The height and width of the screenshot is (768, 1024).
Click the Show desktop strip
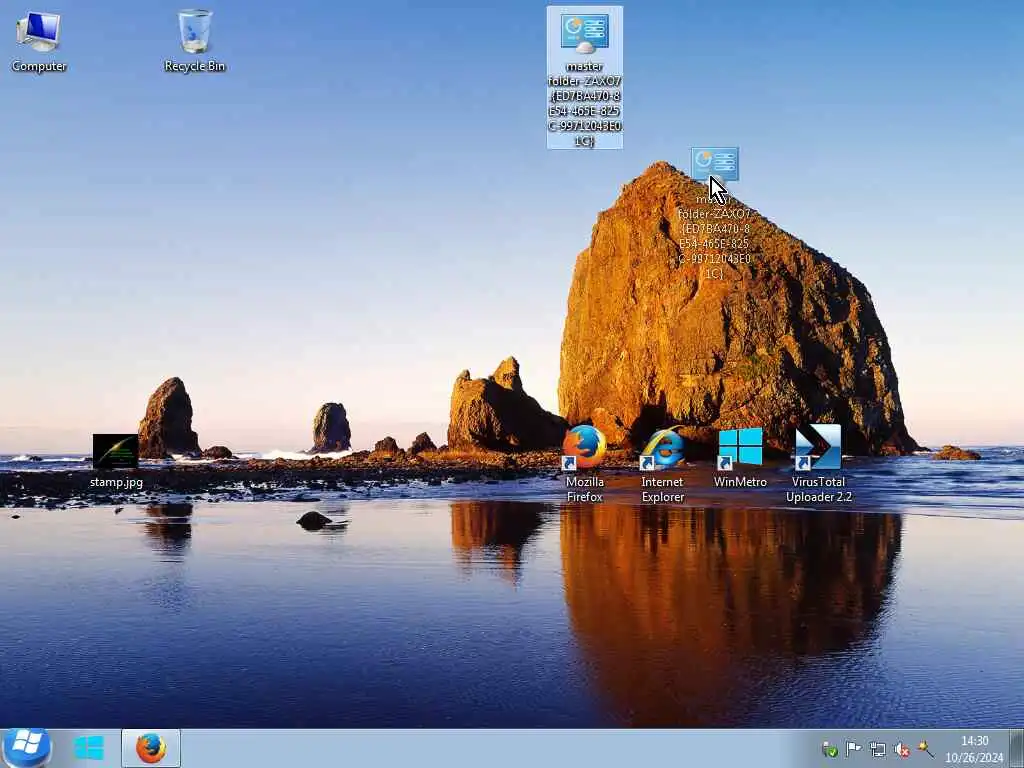point(1017,748)
